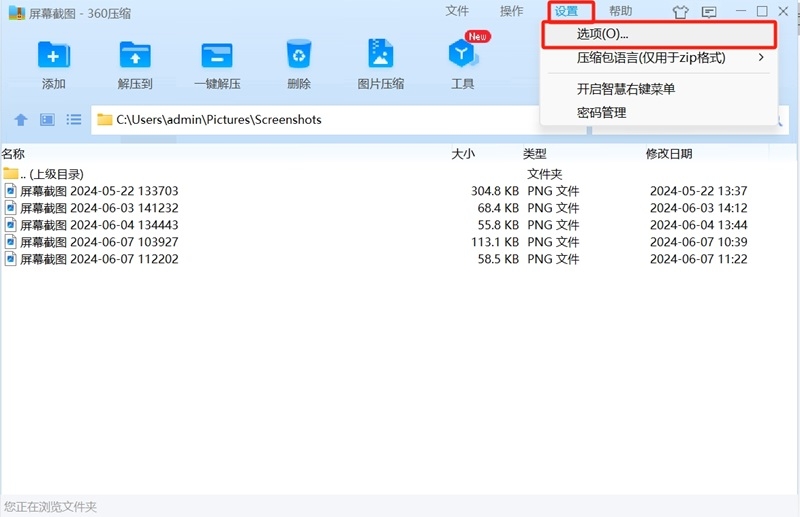Click the 55.8 KB size cell
Screen dimensions: 800x517
[498, 225]
